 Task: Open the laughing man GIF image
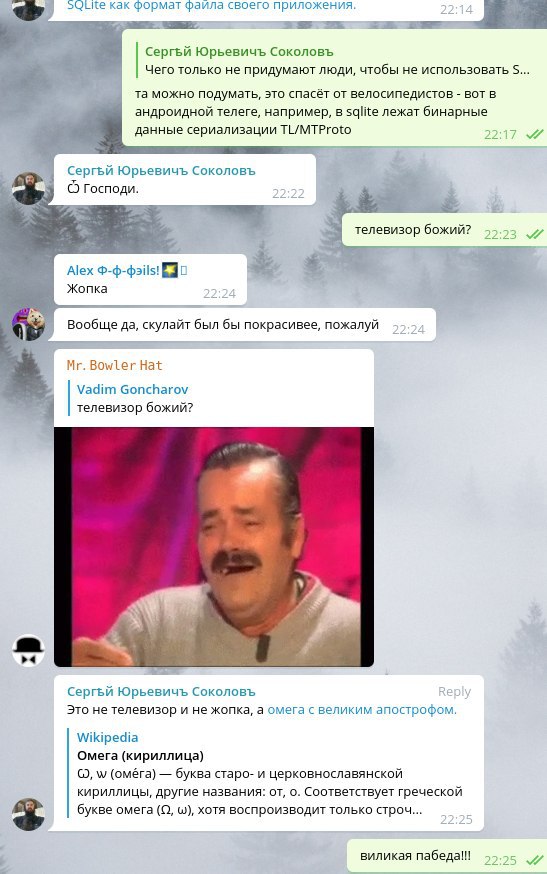click(214, 546)
